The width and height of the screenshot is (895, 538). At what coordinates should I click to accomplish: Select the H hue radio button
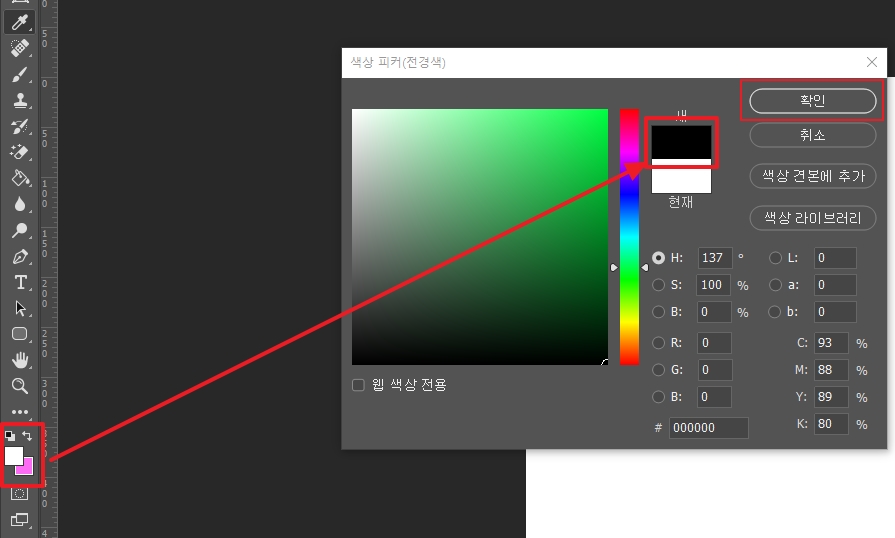point(658,258)
